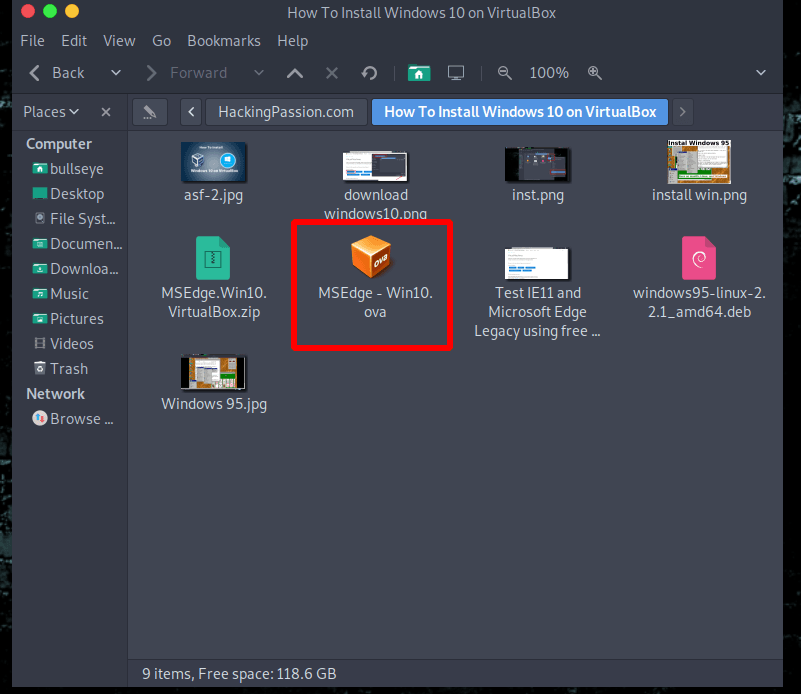Screen dimensions: 801x694
Task: Zoom out with the magnifier minus
Action: 505,73
